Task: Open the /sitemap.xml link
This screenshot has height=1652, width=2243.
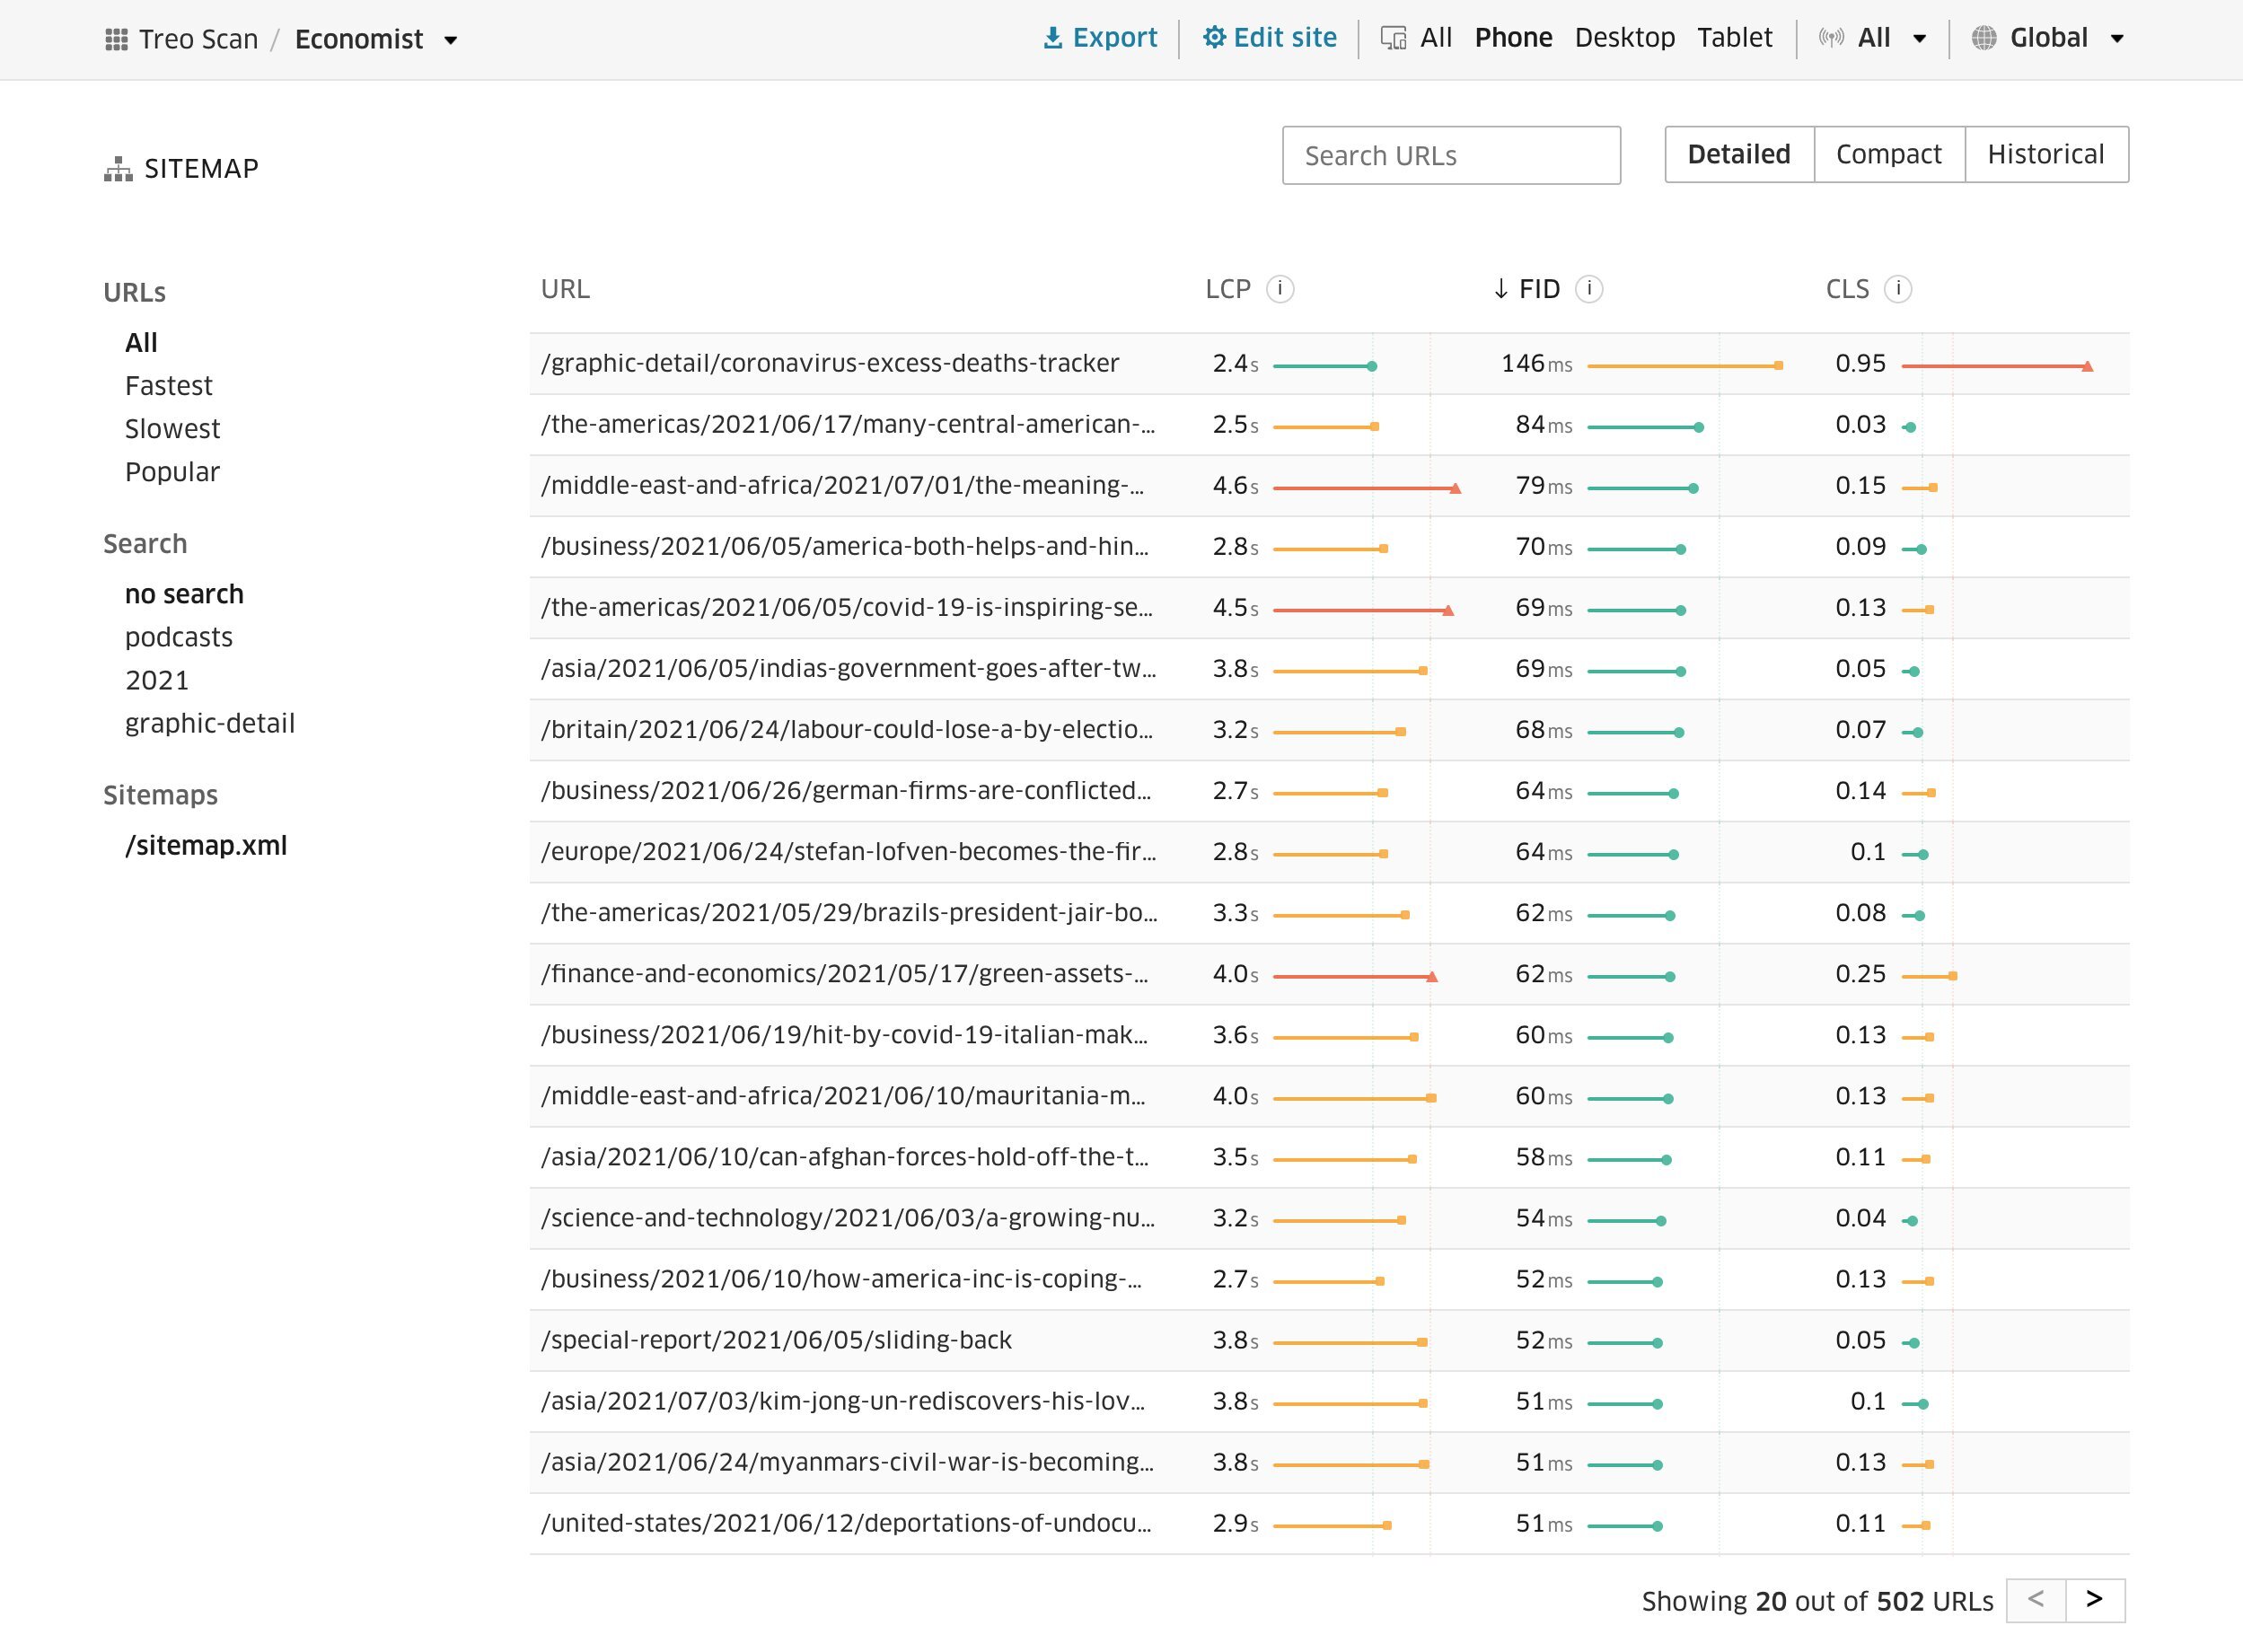Action: (205, 845)
